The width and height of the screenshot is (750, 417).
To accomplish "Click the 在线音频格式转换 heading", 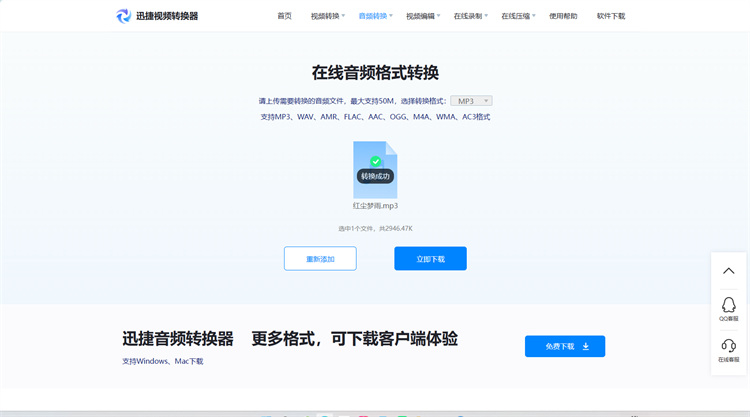I will (375, 73).
